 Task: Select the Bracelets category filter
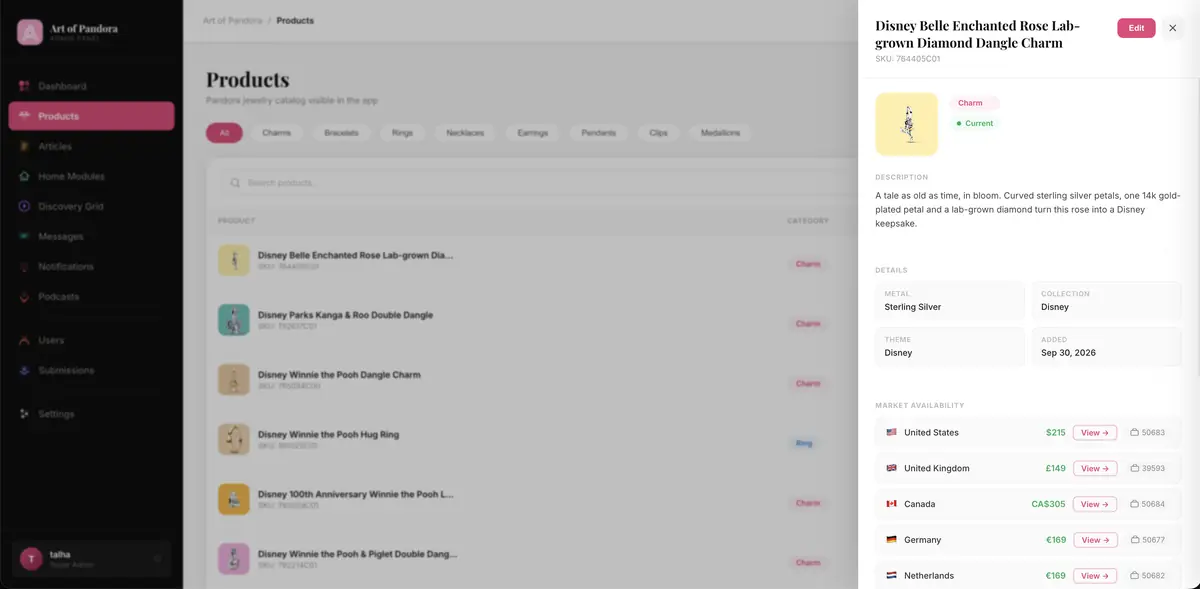click(x=341, y=133)
